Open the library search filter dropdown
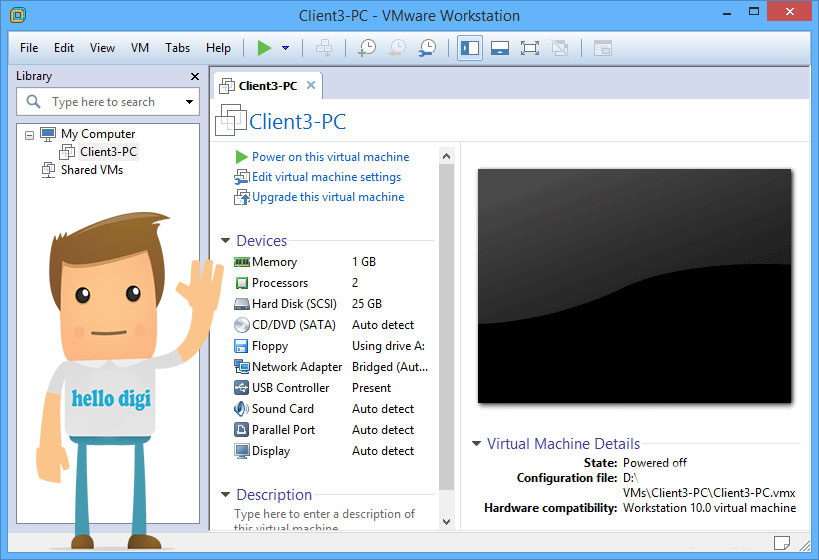 point(189,102)
